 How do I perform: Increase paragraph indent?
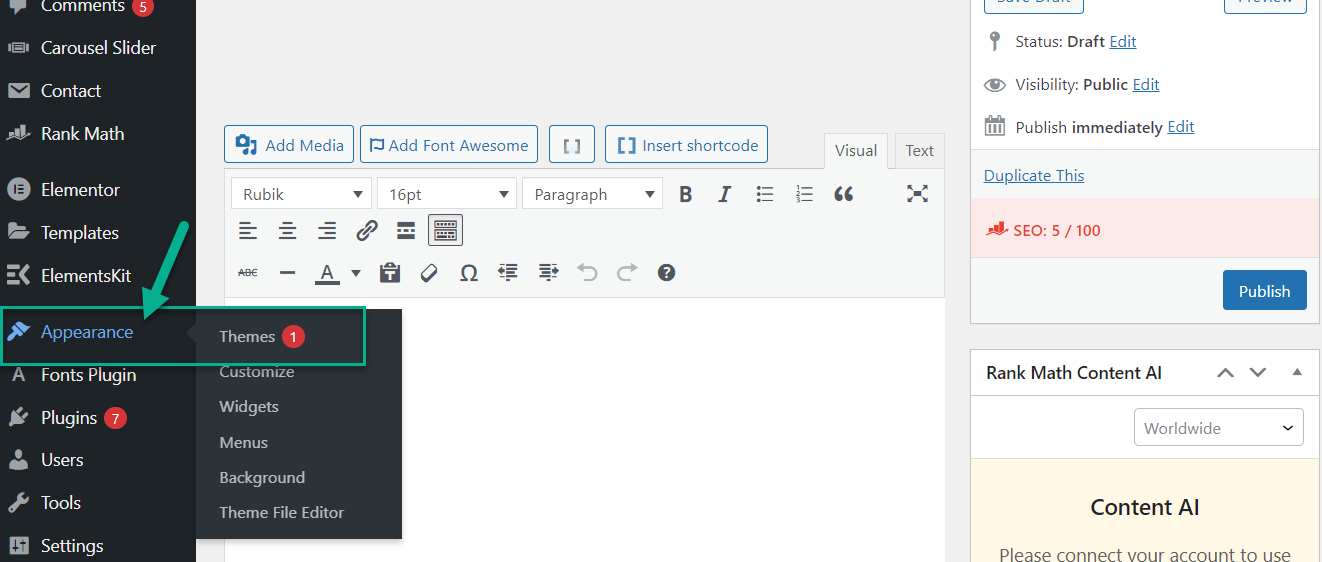tap(548, 272)
